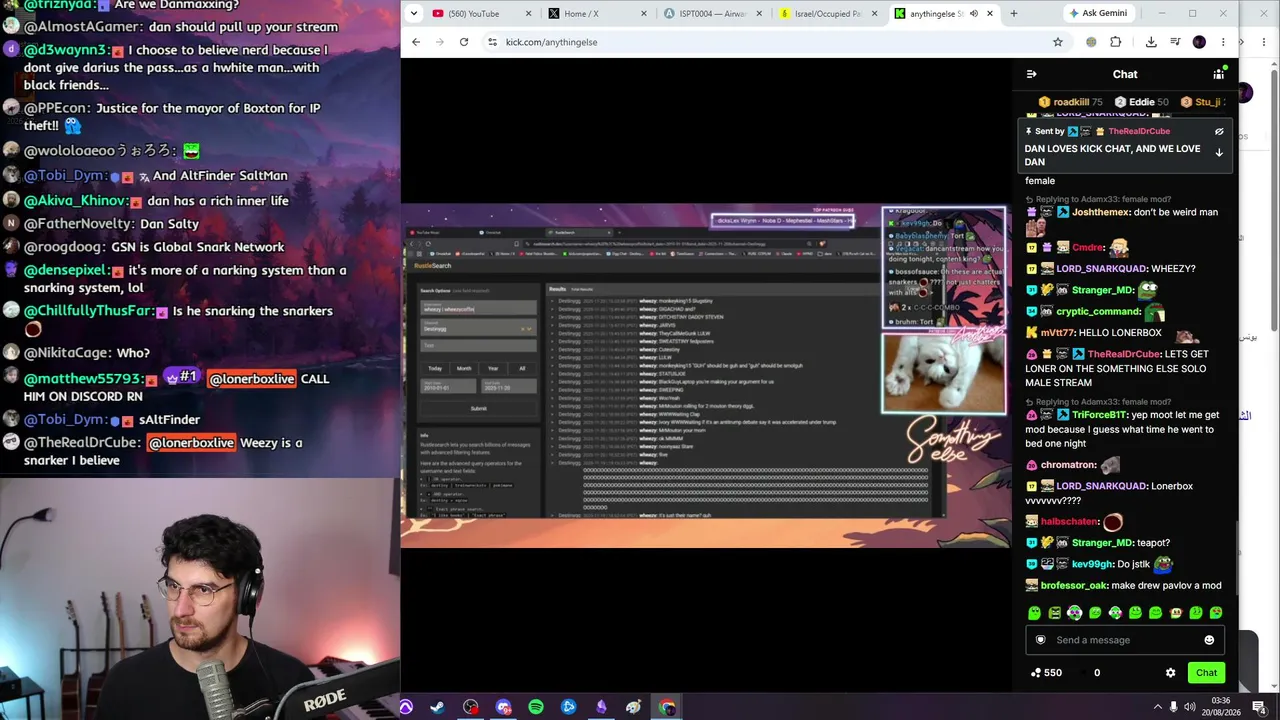
Task: View site information for kick.com
Action: click(x=492, y=42)
